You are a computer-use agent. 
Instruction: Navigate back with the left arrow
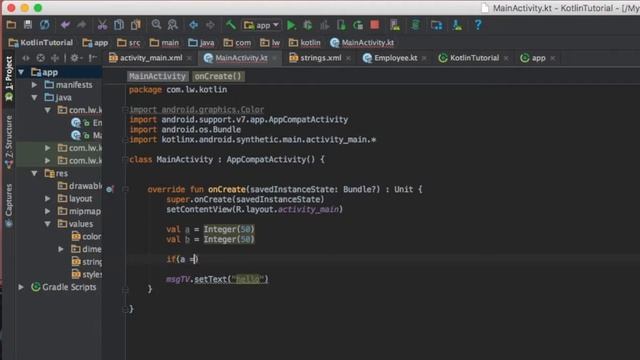click(193, 25)
